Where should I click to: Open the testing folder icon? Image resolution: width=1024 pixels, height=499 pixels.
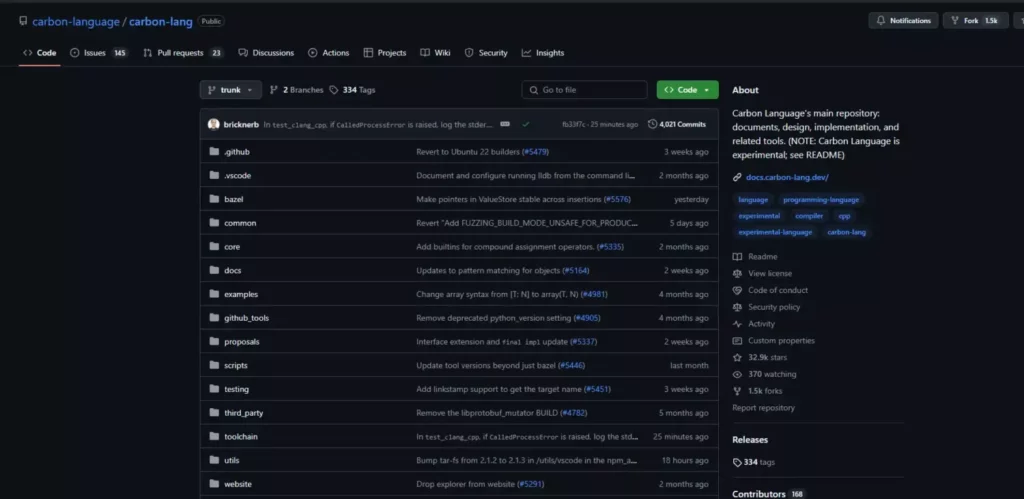[214, 389]
